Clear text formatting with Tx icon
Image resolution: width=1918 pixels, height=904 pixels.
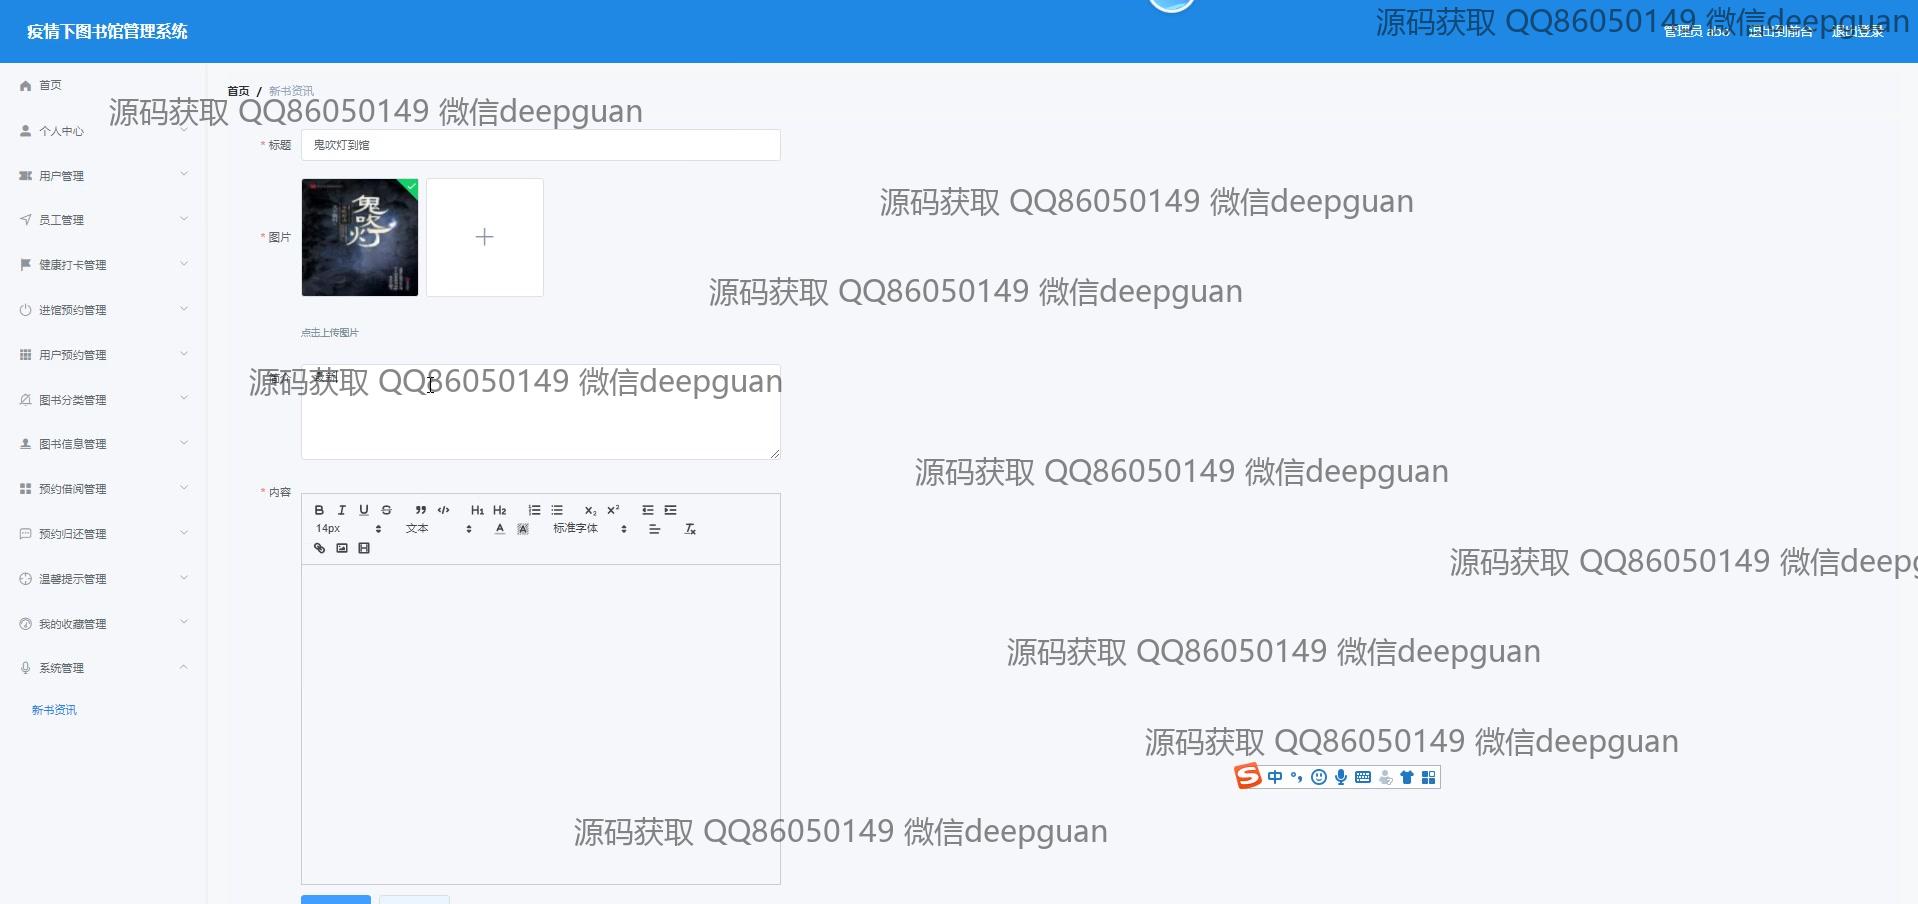click(x=690, y=529)
